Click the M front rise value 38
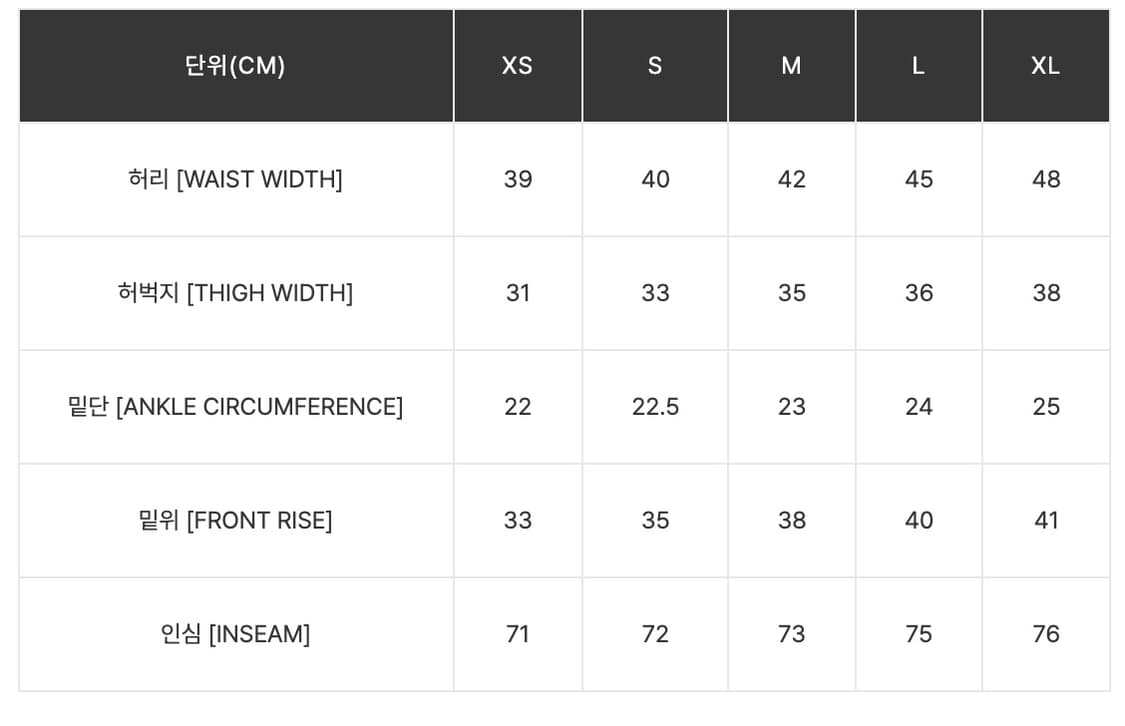The height and width of the screenshot is (726, 1125). click(x=792, y=521)
